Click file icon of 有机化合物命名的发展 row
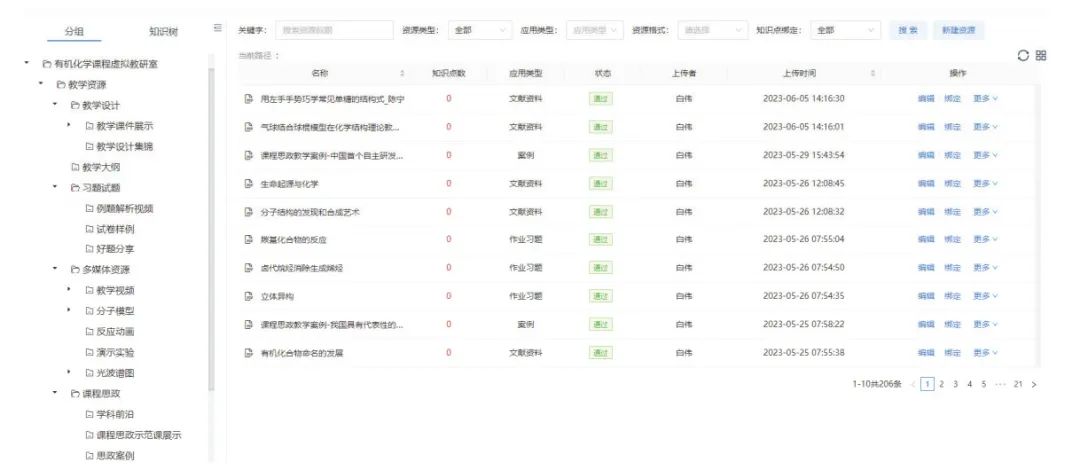Viewport: 1080px width, 470px height. (x=249, y=353)
